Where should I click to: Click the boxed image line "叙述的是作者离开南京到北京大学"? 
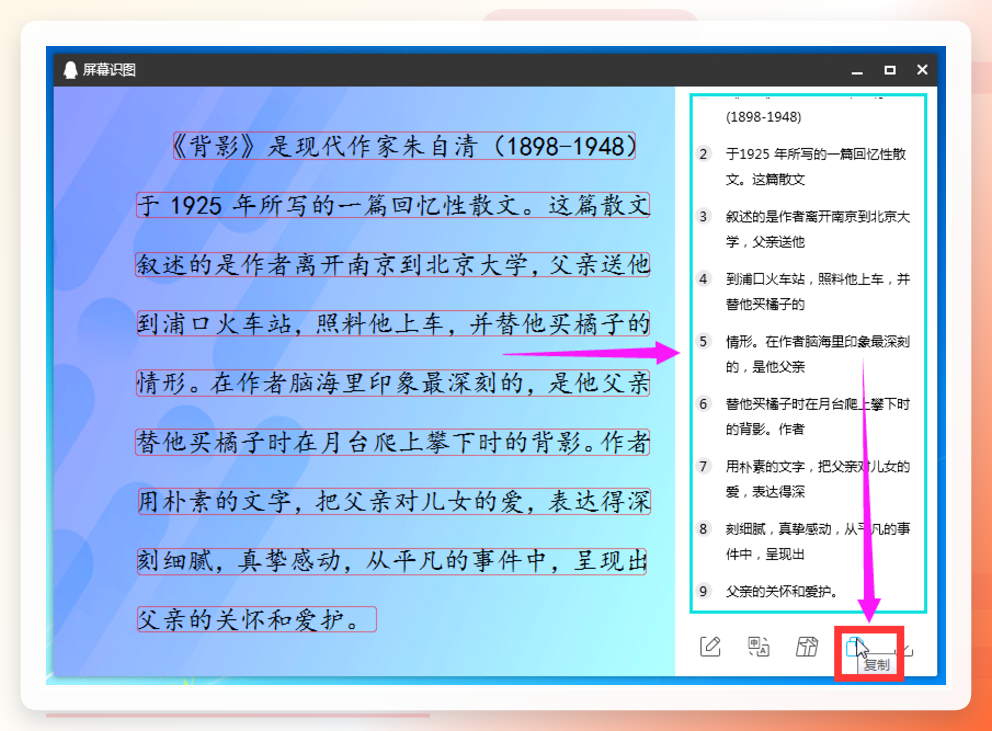(x=393, y=265)
